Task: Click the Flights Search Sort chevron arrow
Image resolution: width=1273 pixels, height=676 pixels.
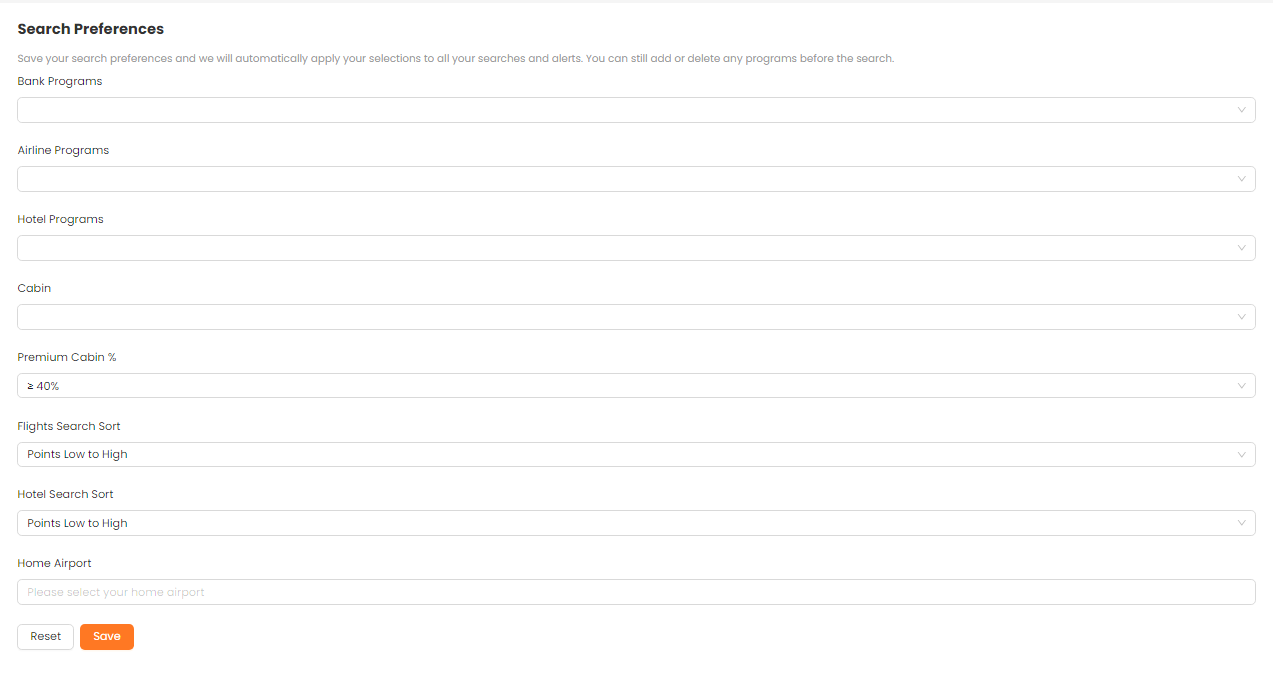Action: [1241, 455]
